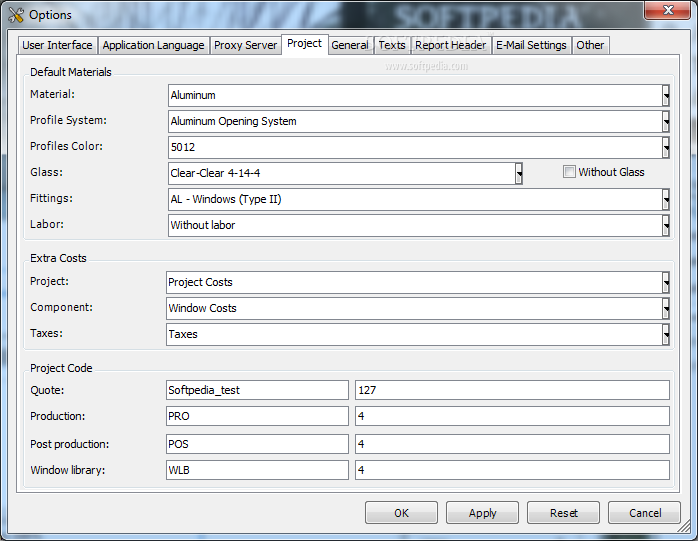The image size is (698, 541).
Task: Go to the Proxy Server tab
Action: coord(245,45)
